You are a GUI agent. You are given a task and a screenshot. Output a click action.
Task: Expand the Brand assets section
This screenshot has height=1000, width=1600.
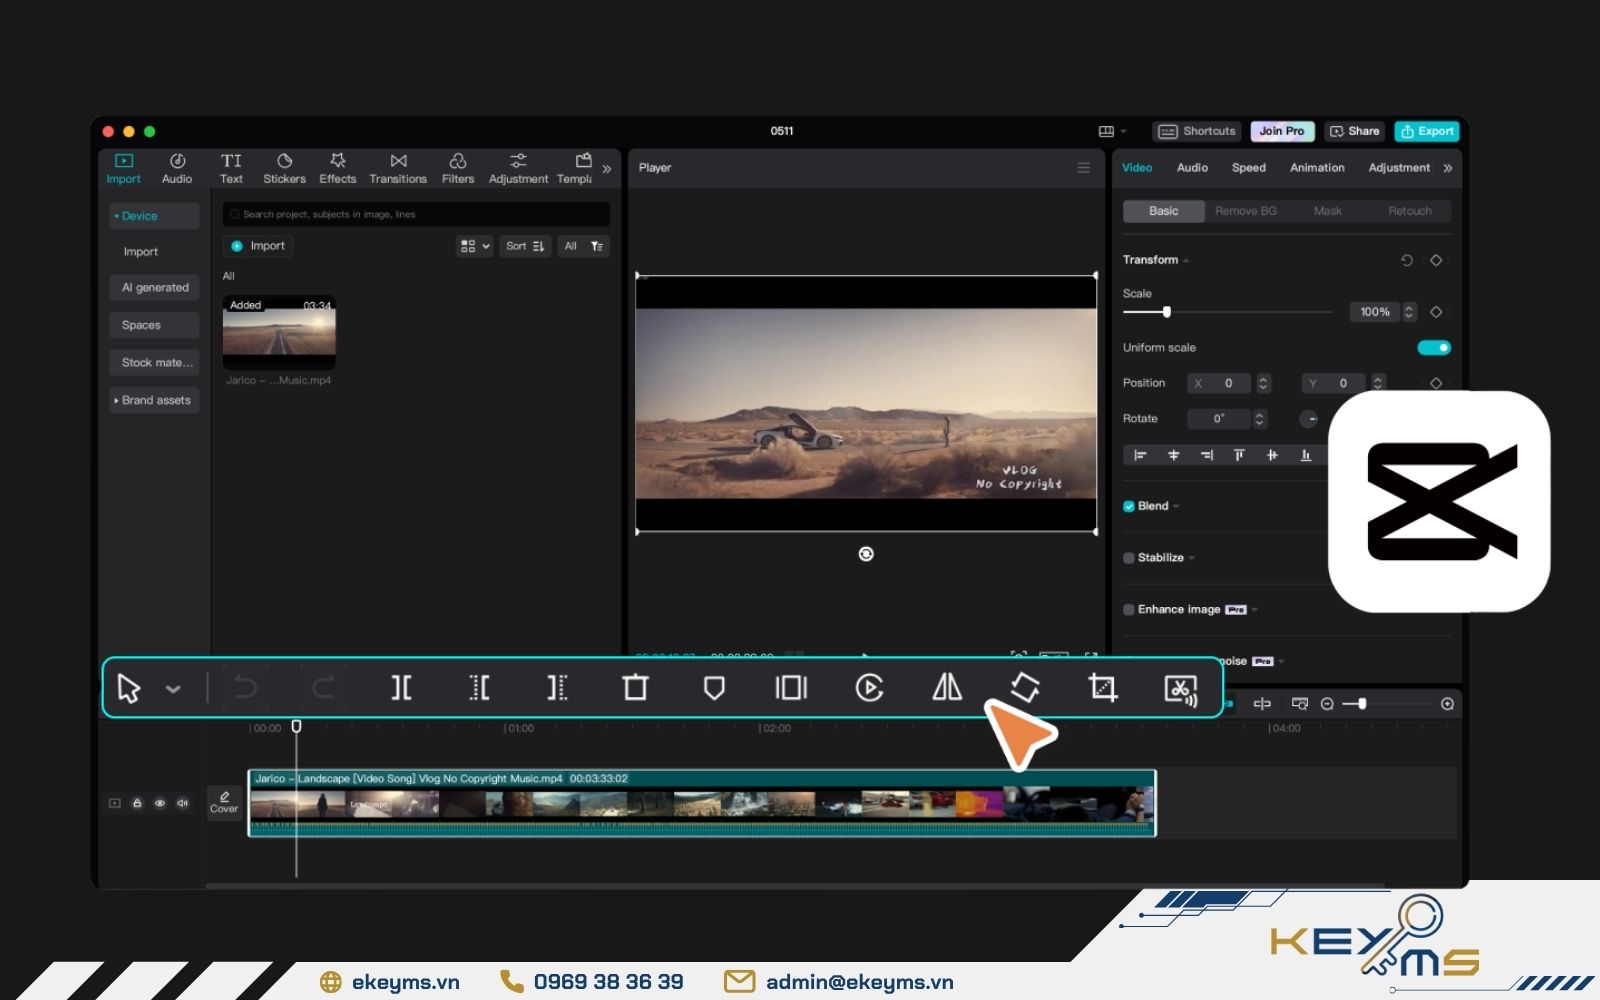coord(154,400)
